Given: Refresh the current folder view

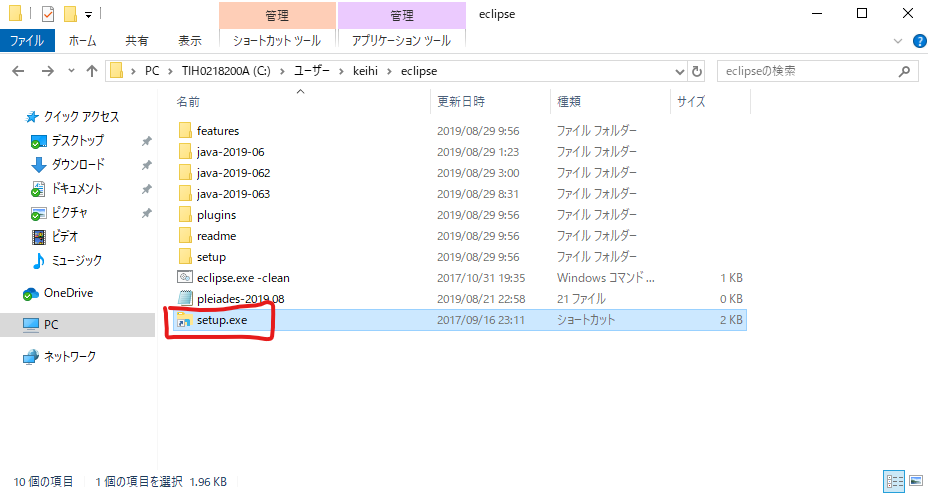Looking at the screenshot, I should point(697,71).
